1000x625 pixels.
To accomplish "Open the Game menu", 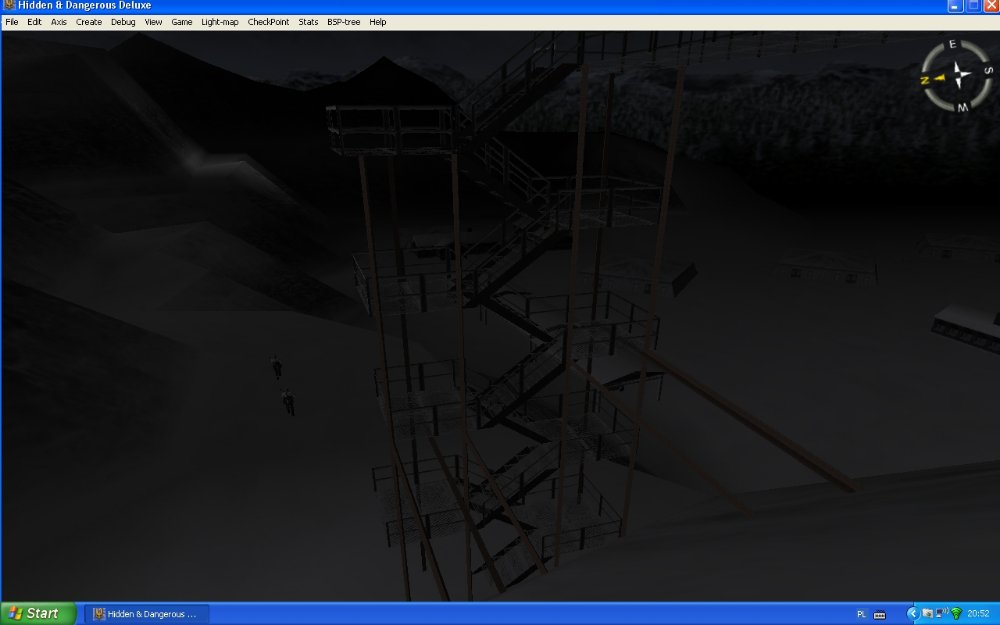I will pos(182,22).
